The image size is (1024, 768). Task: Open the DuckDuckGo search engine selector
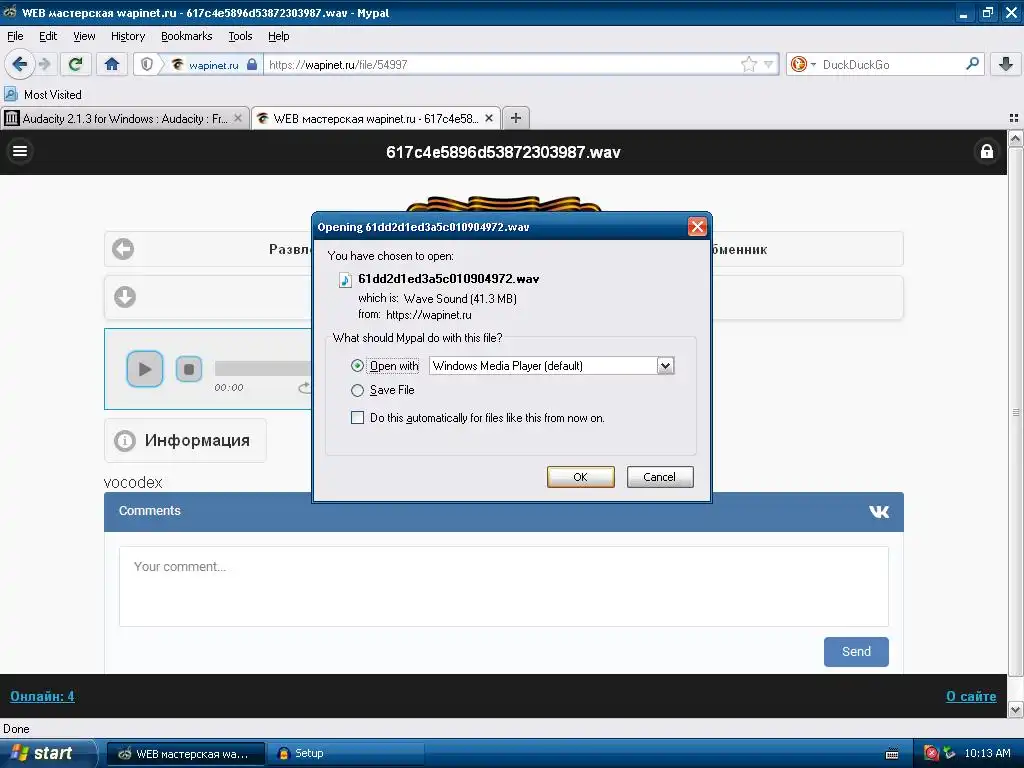pyautogui.click(x=803, y=64)
